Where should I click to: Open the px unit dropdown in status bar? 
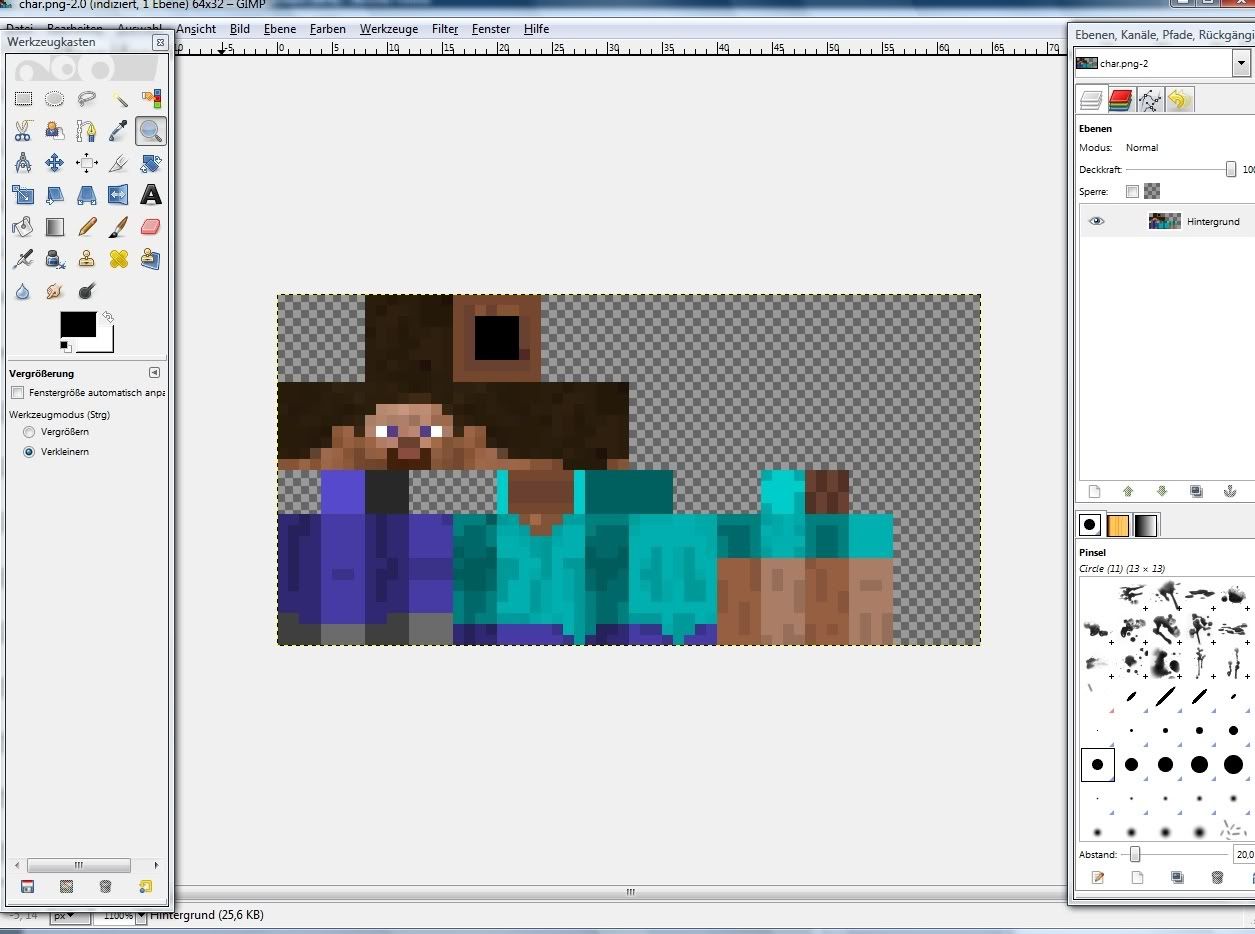tap(70, 915)
